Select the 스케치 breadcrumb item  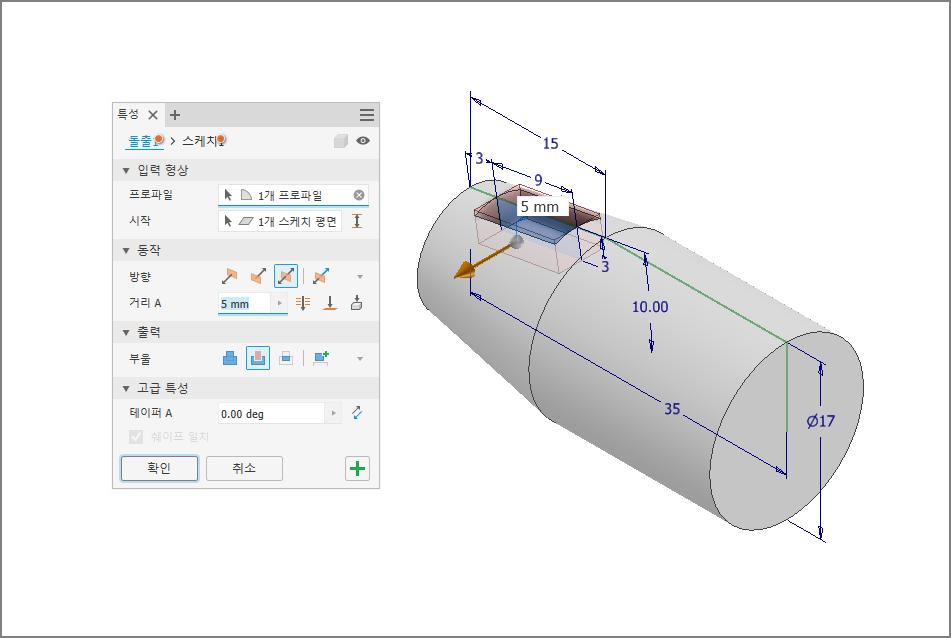204,141
